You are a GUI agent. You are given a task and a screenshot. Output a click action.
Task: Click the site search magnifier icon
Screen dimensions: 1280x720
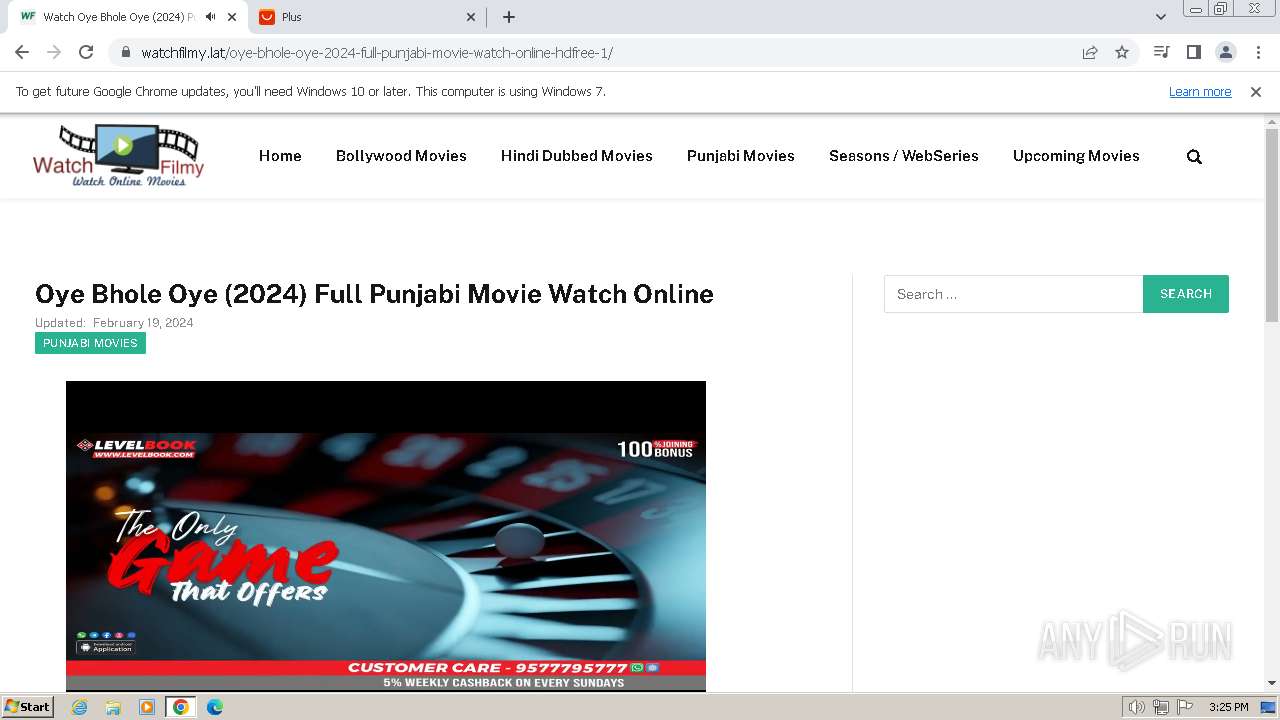[x=1194, y=157]
